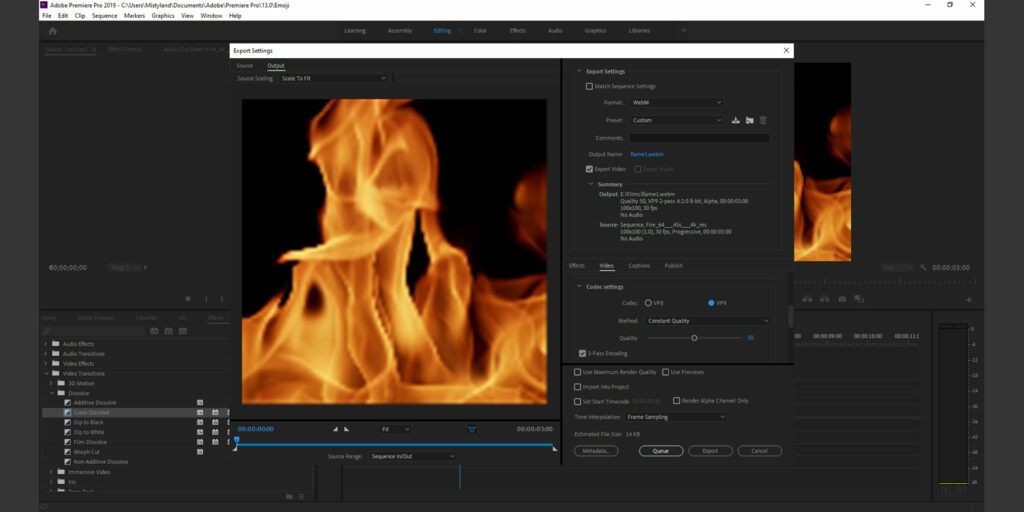Click the Set In Point triangle icon
Image resolution: width=1024 pixels, height=512 pixels.
click(336, 429)
